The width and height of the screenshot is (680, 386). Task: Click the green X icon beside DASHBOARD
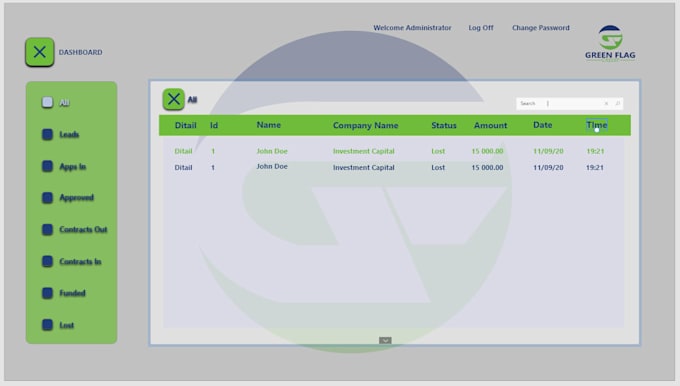[x=39, y=52]
